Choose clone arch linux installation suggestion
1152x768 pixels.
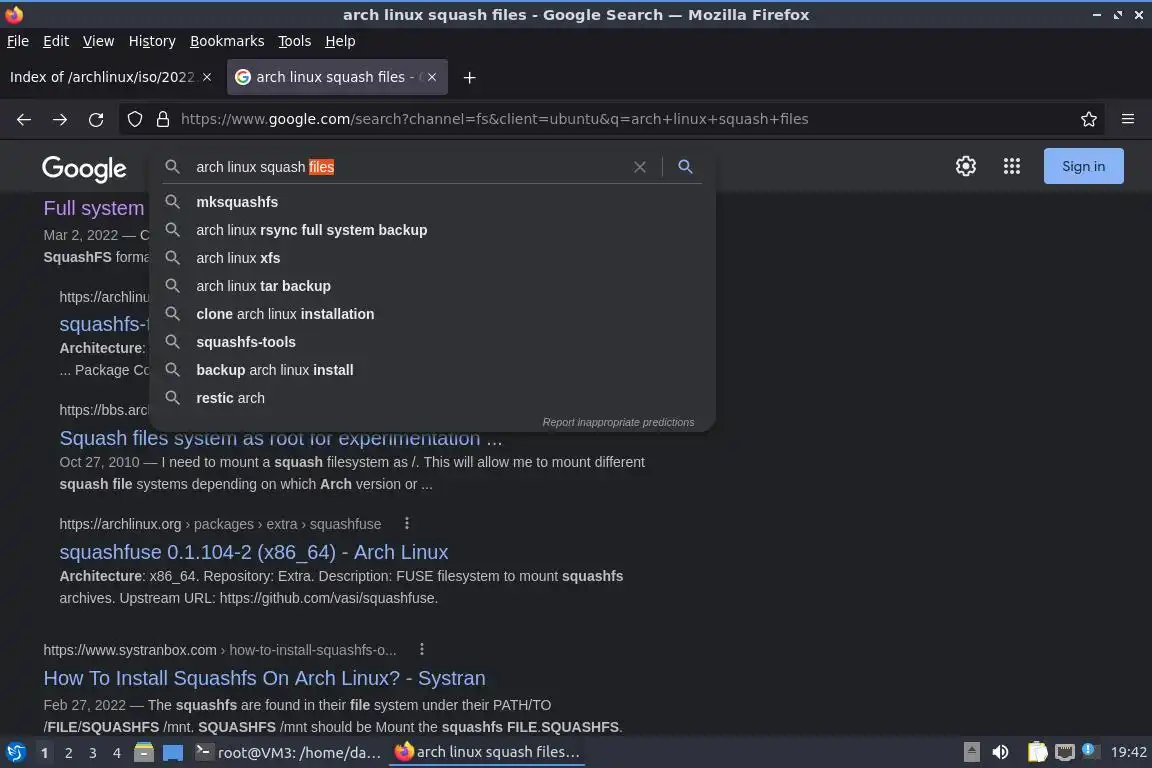(432, 314)
